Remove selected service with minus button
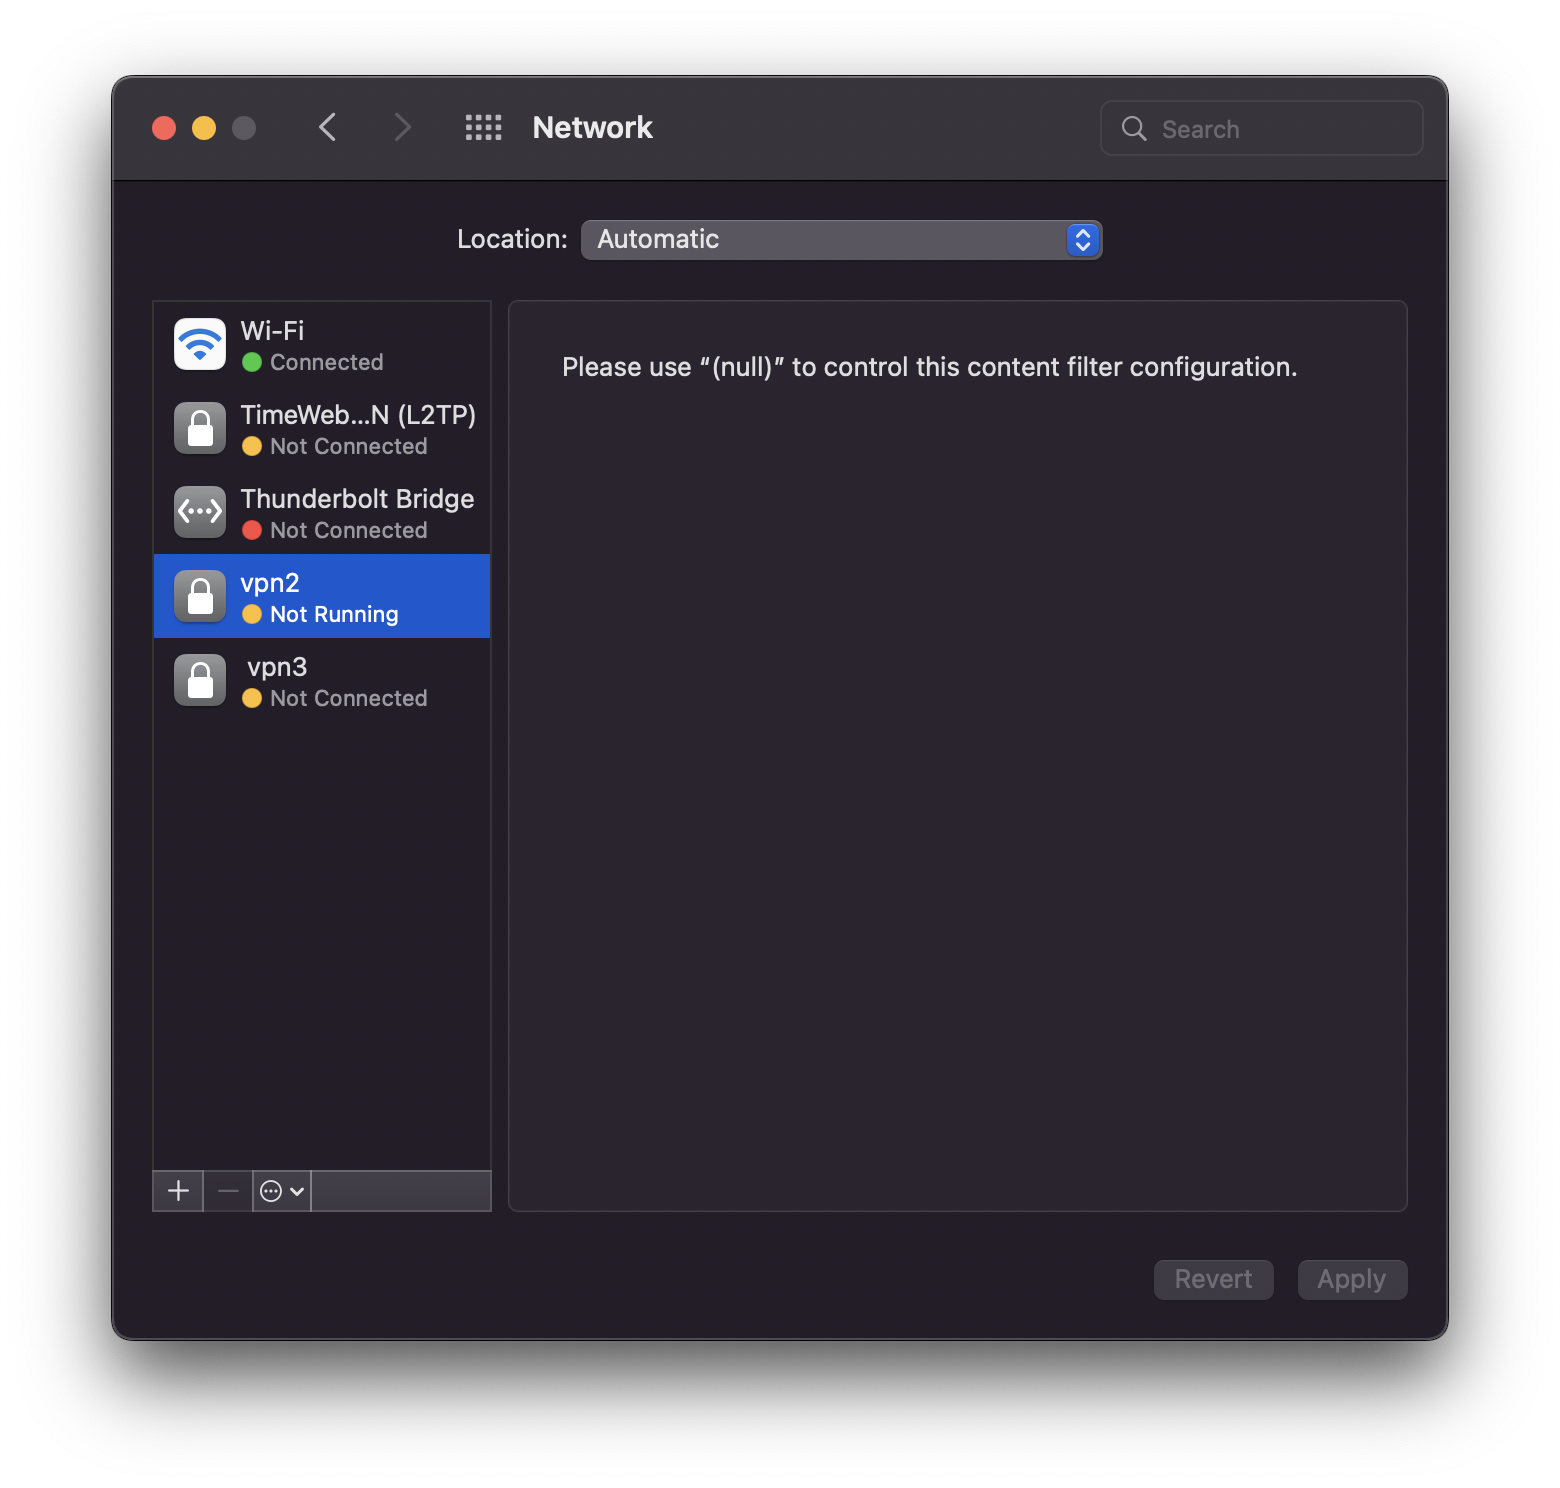1560x1488 pixels. (x=228, y=1191)
